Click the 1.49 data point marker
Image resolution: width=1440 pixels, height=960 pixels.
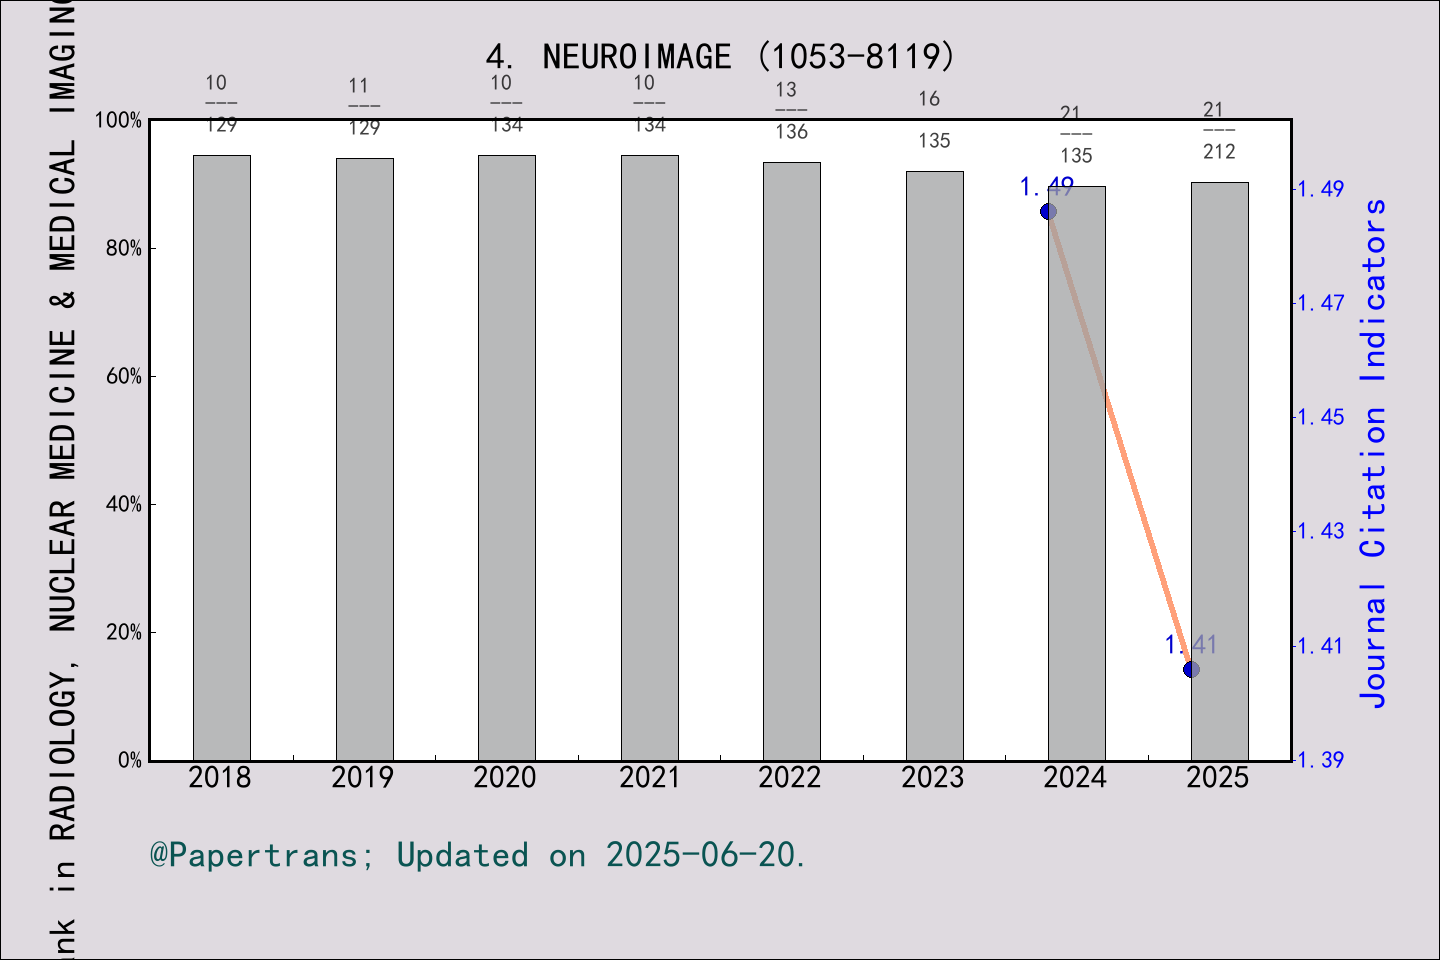pos(1046,211)
